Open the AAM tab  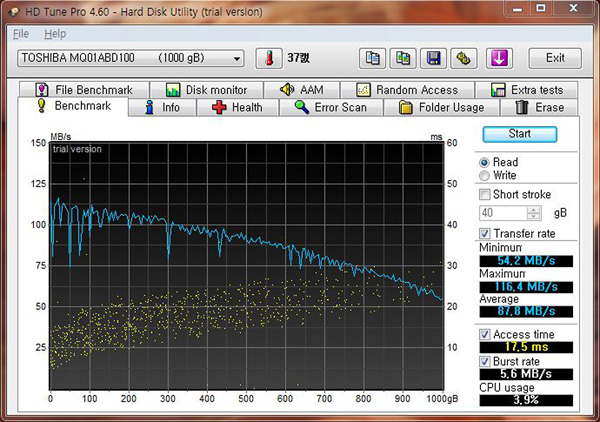(x=302, y=90)
